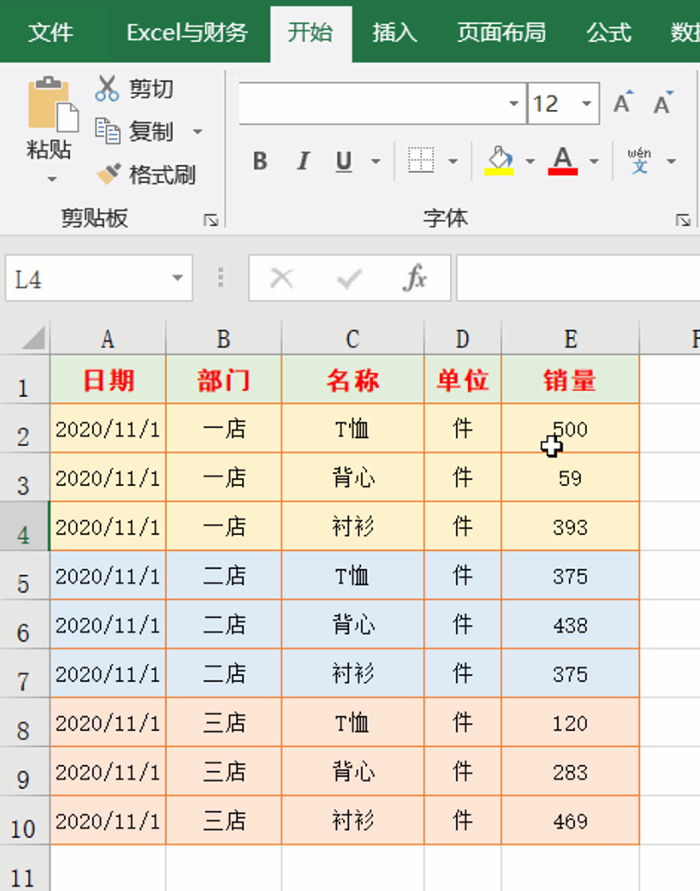Click the 剪切 button label
This screenshot has width=700, height=891.
point(151,89)
